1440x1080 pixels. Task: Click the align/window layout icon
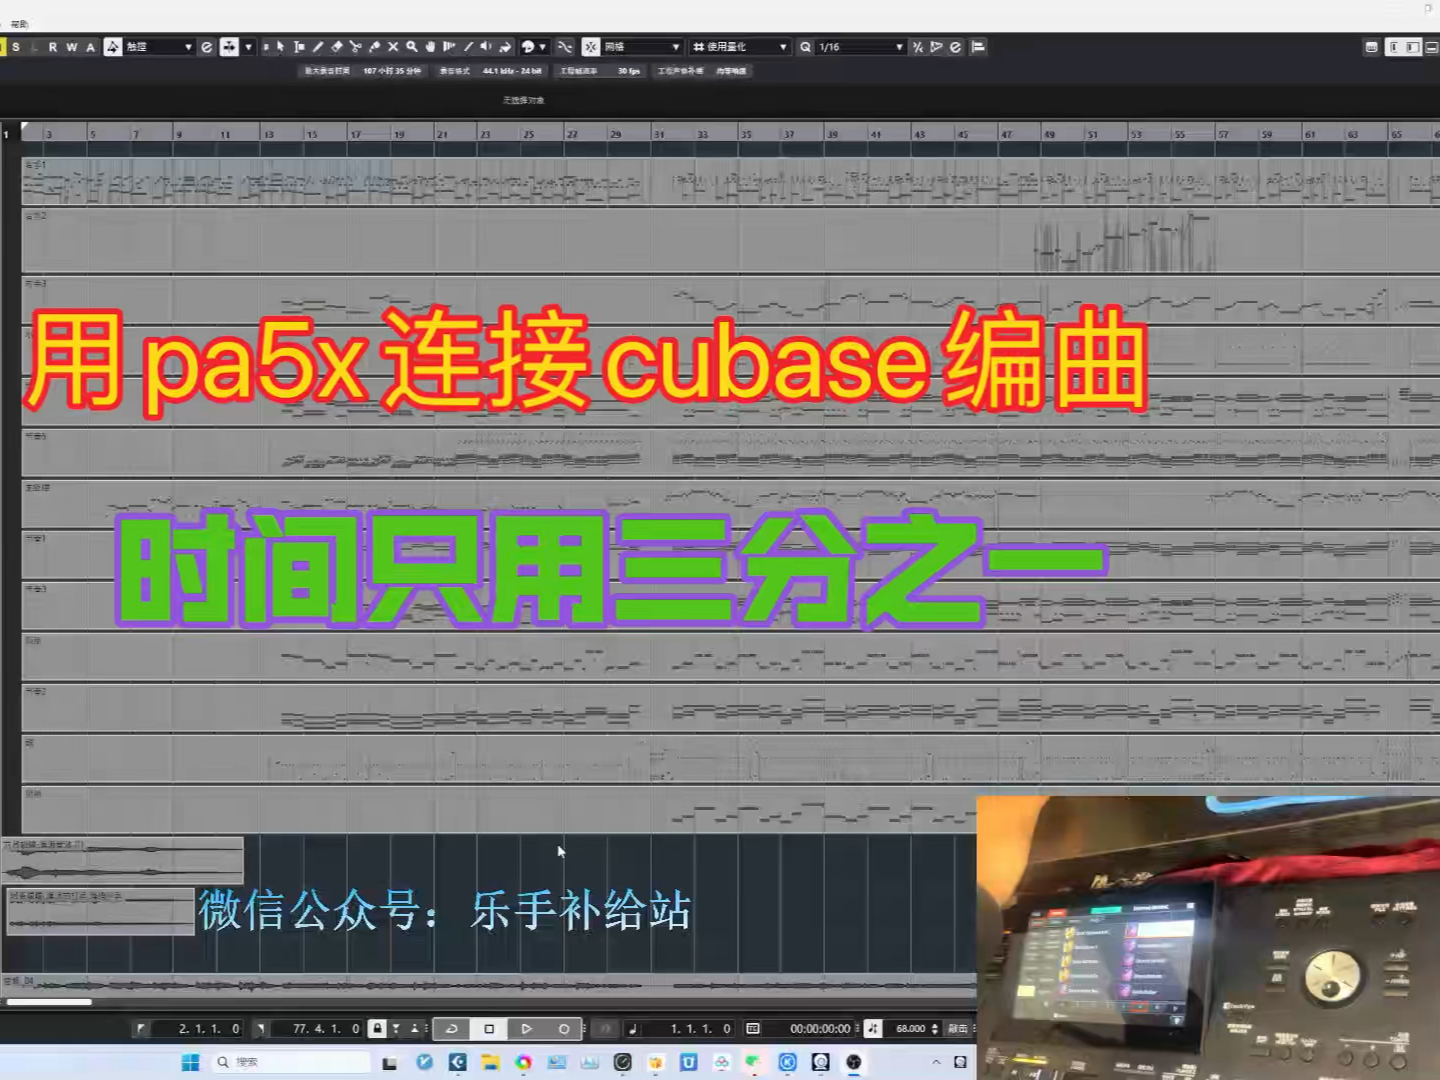[978, 47]
